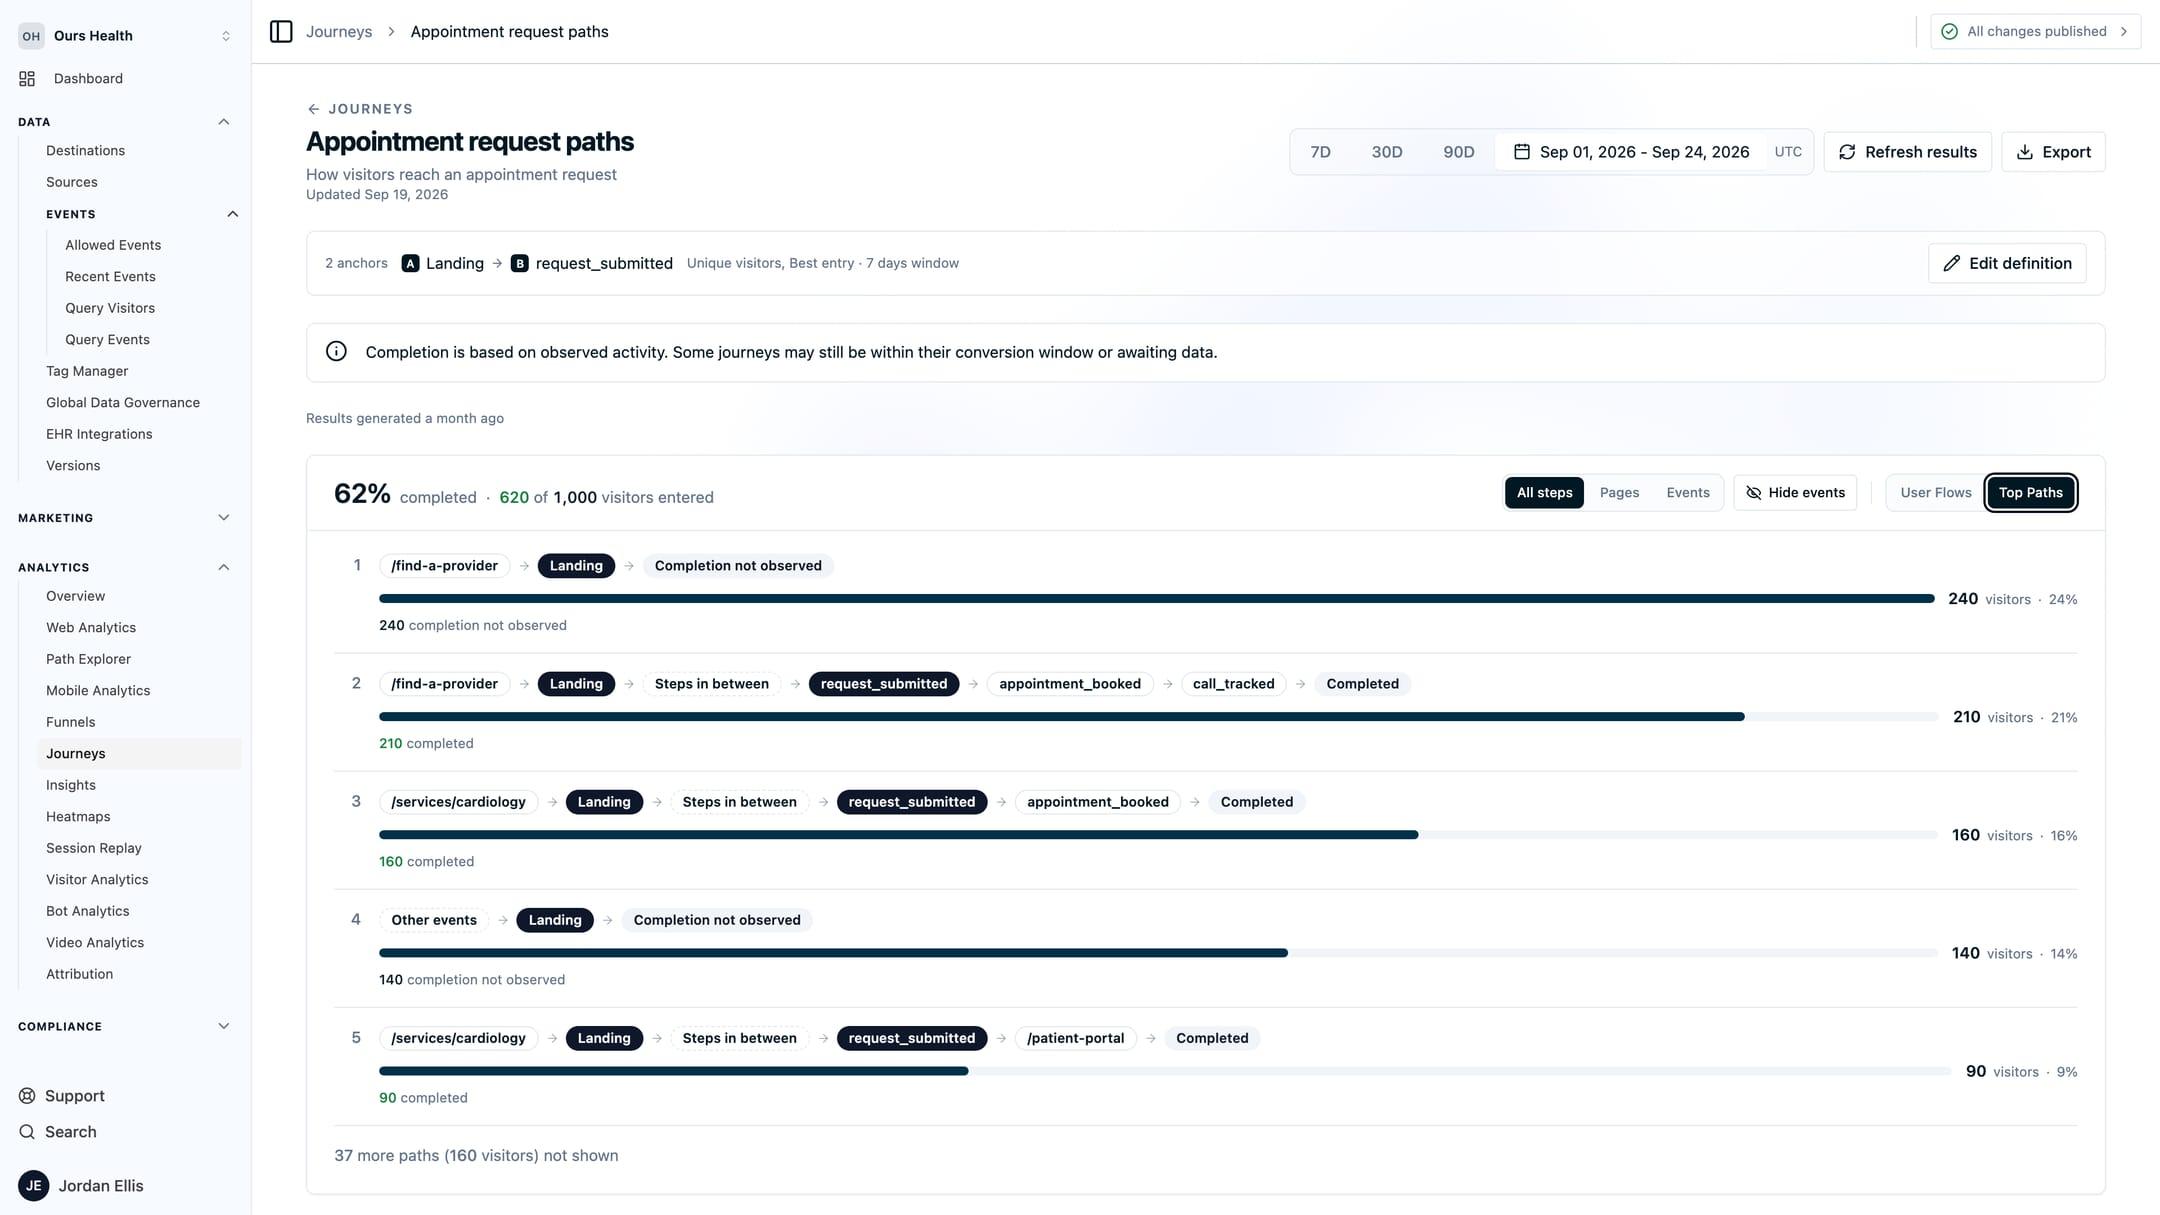The height and width of the screenshot is (1215, 2160).
Task: Click the anchor B badge
Action: [519, 263]
